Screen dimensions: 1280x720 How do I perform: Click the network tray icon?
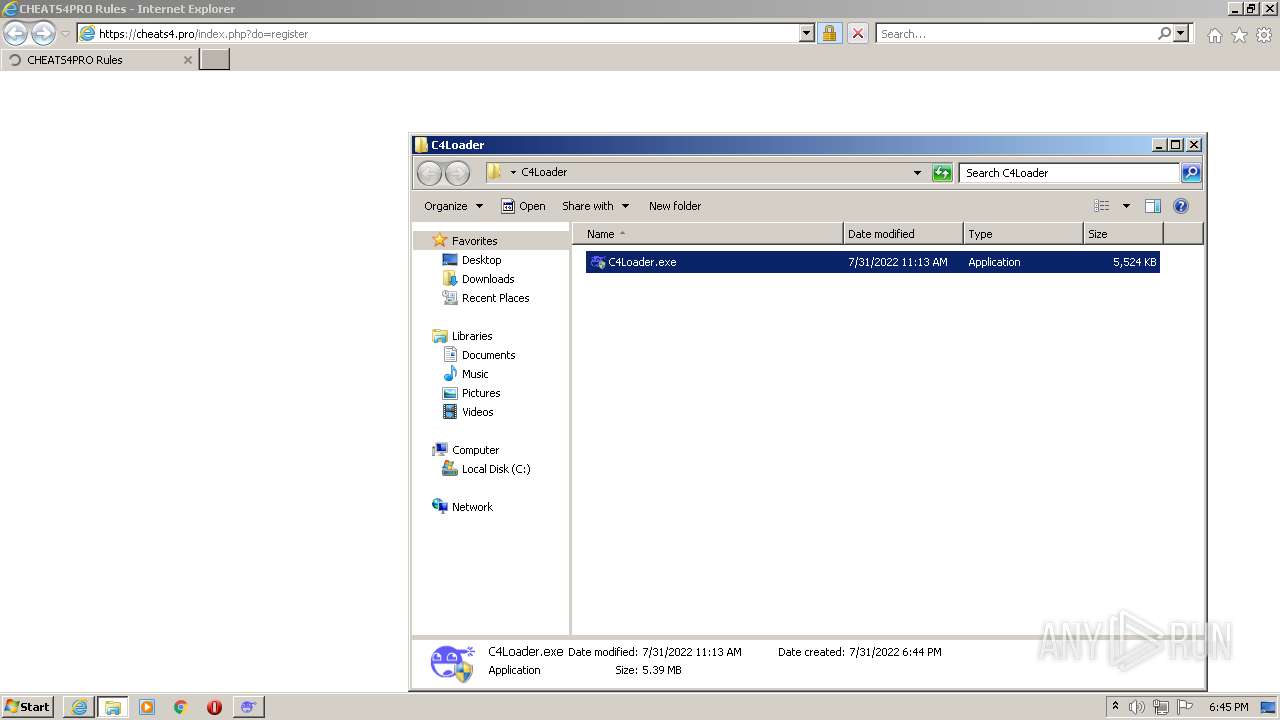[1161, 707]
